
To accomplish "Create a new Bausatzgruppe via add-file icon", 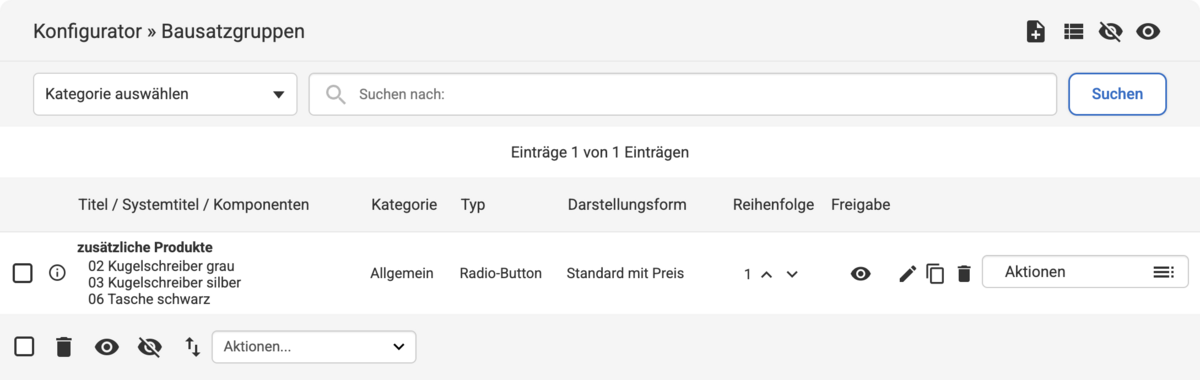I will 1036,32.
